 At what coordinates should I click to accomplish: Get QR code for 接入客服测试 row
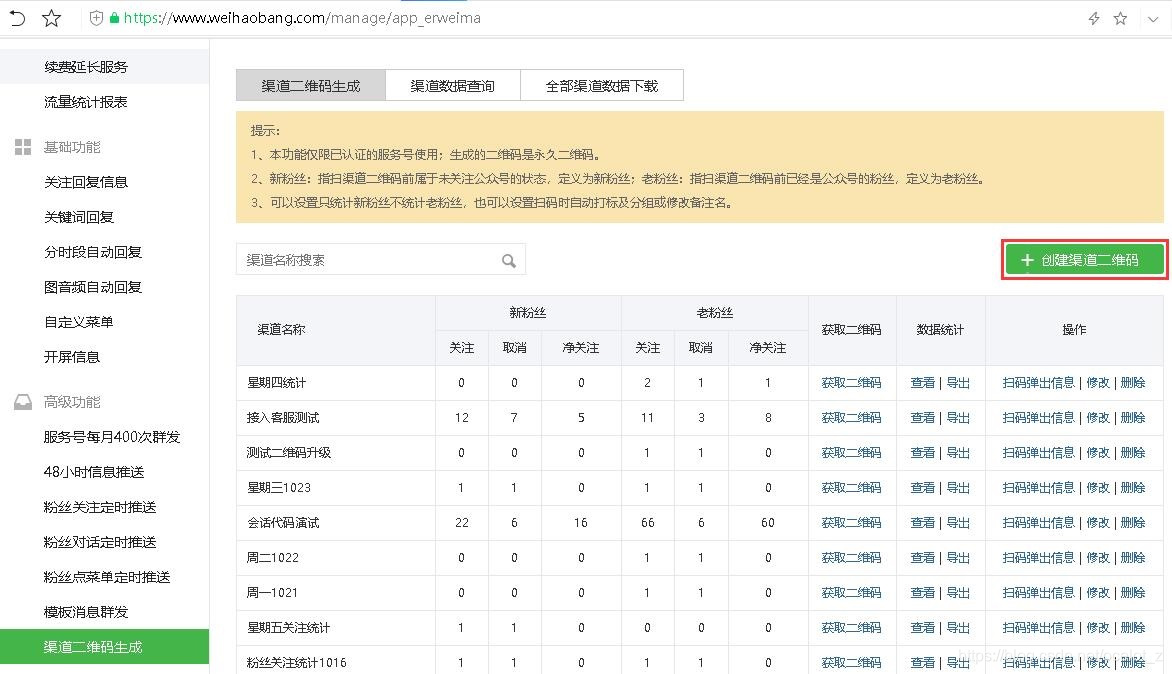pyautogui.click(x=851, y=418)
